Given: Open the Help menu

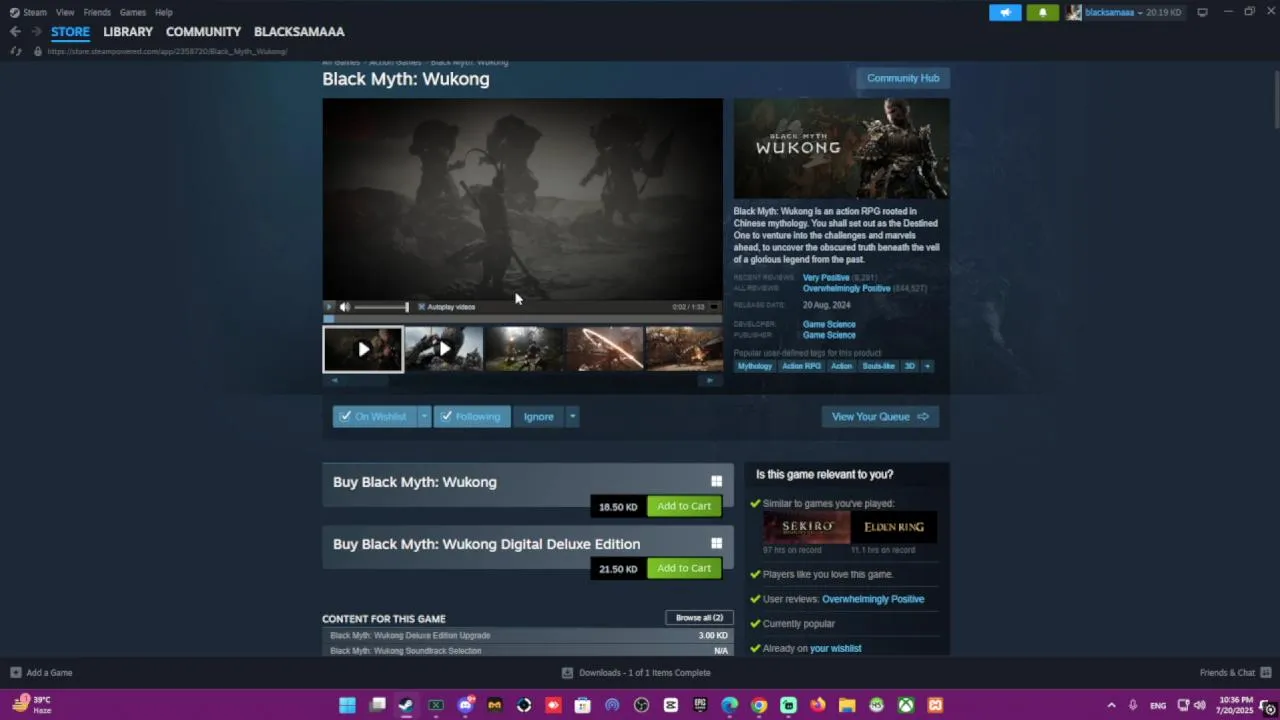Looking at the screenshot, I should pyautogui.click(x=164, y=12).
